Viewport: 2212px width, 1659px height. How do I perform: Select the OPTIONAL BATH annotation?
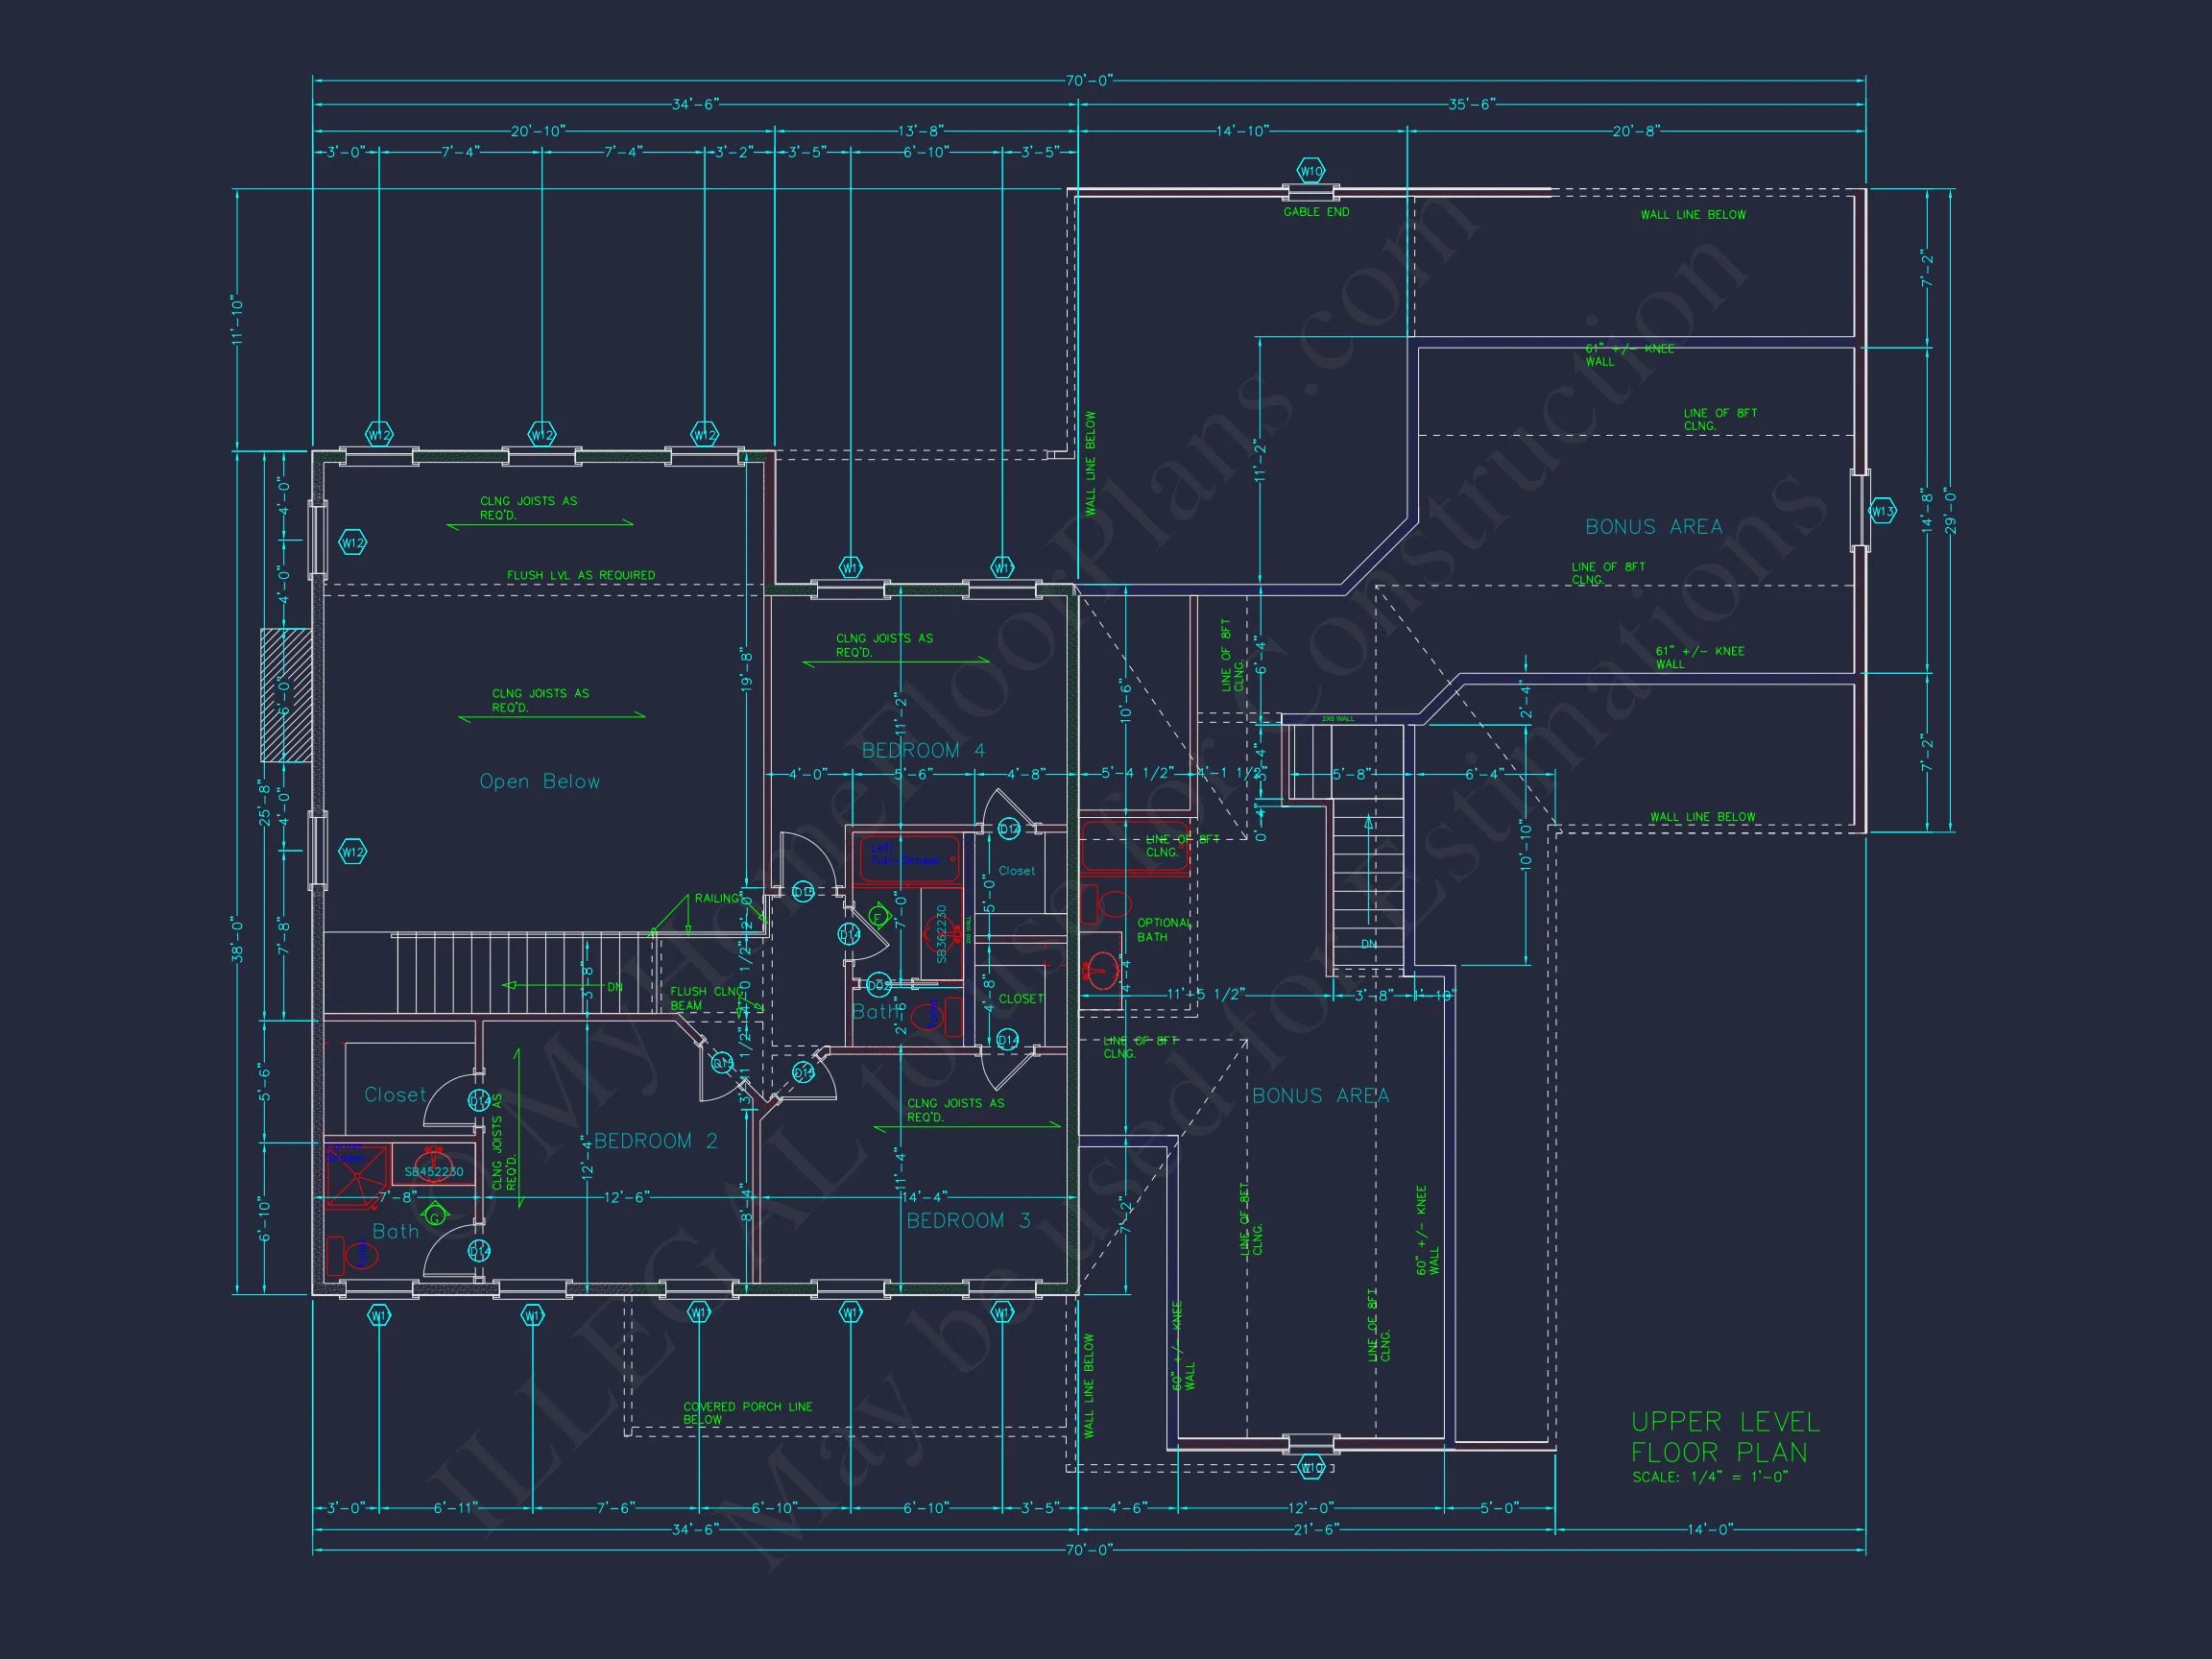[x=1163, y=929]
